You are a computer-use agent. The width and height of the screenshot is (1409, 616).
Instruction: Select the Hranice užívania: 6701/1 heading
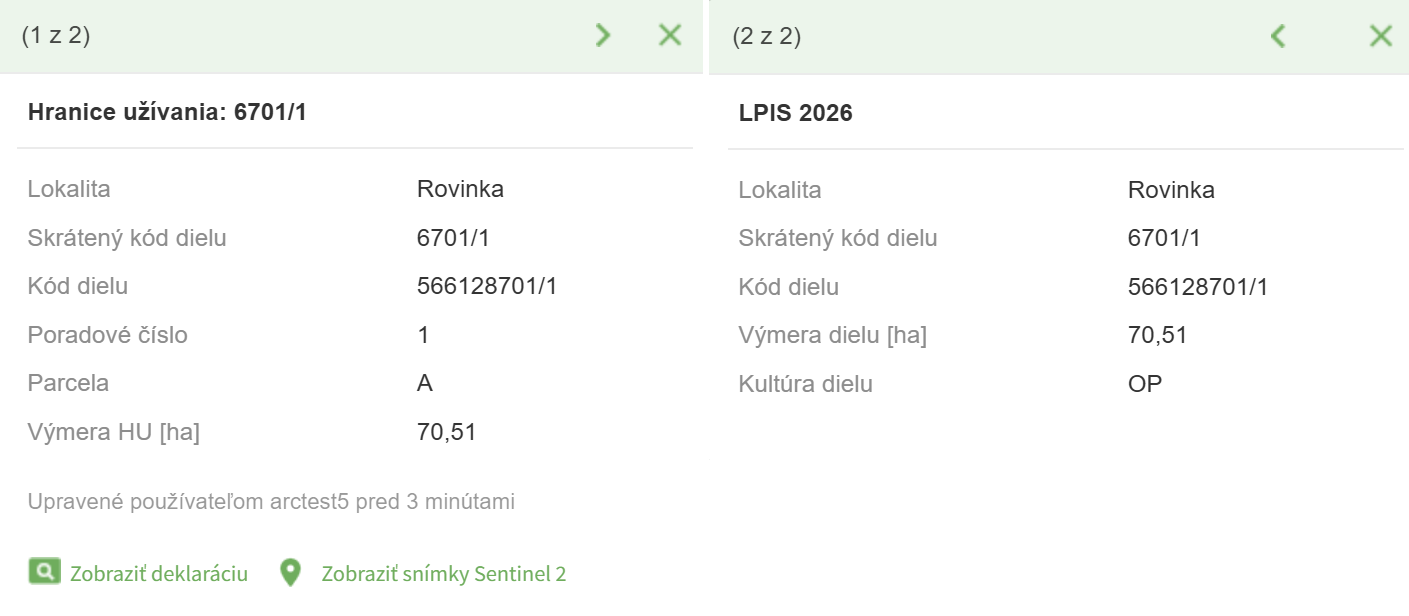tap(167, 113)
